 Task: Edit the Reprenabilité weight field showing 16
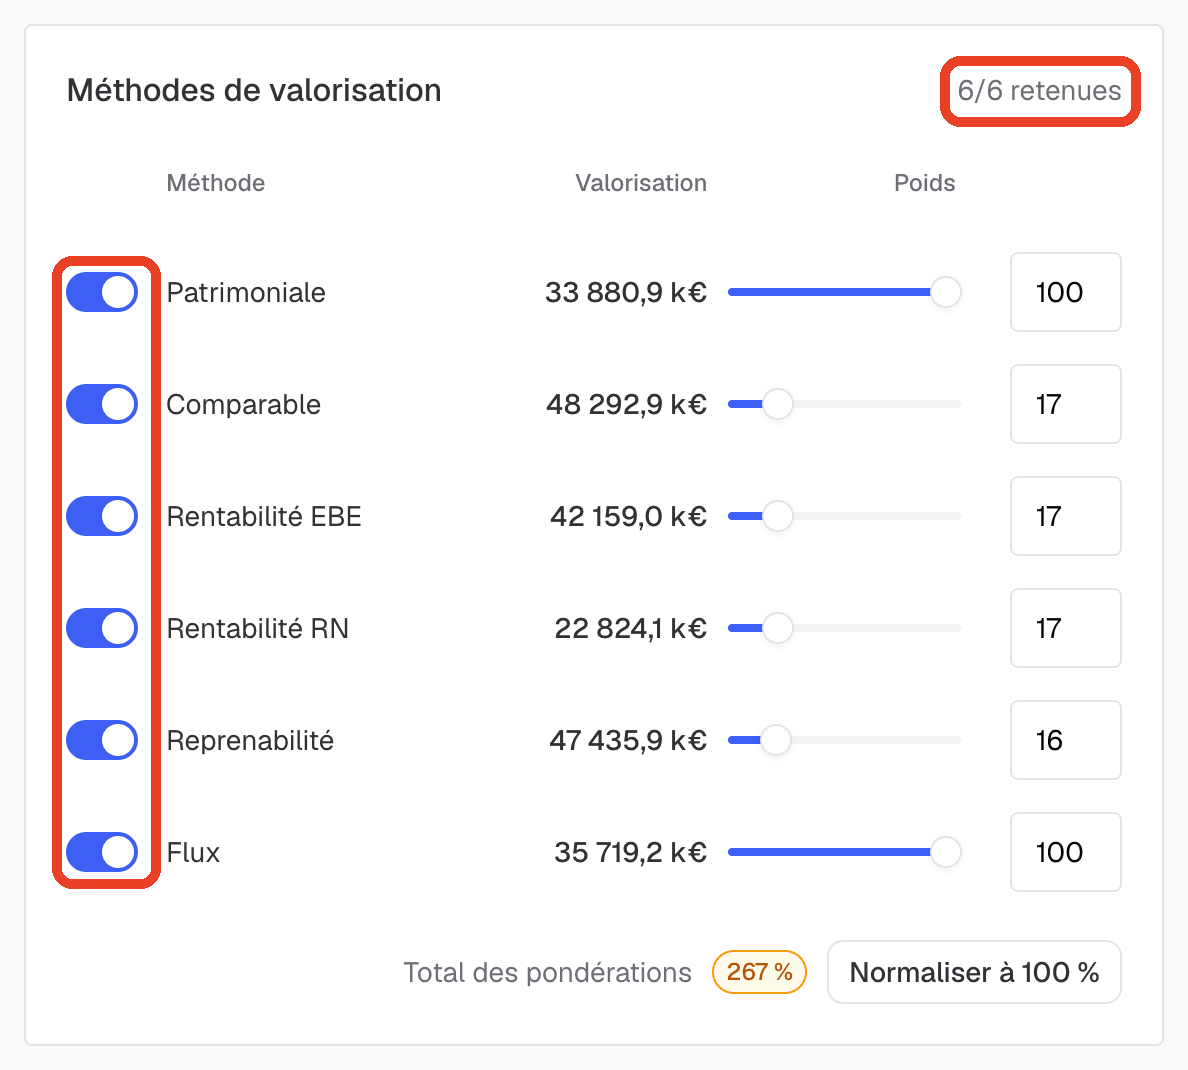point(1066,740)
